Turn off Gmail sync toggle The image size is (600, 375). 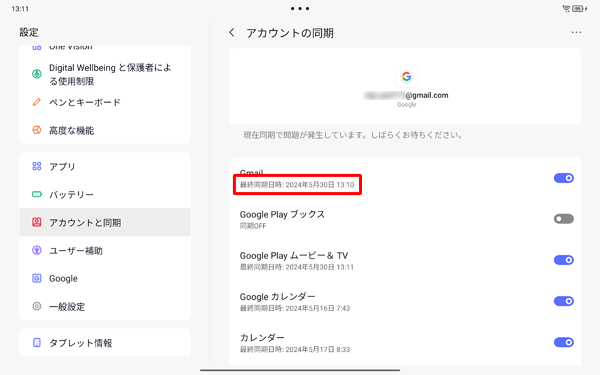pyautogui.click(x=564, y=178)
